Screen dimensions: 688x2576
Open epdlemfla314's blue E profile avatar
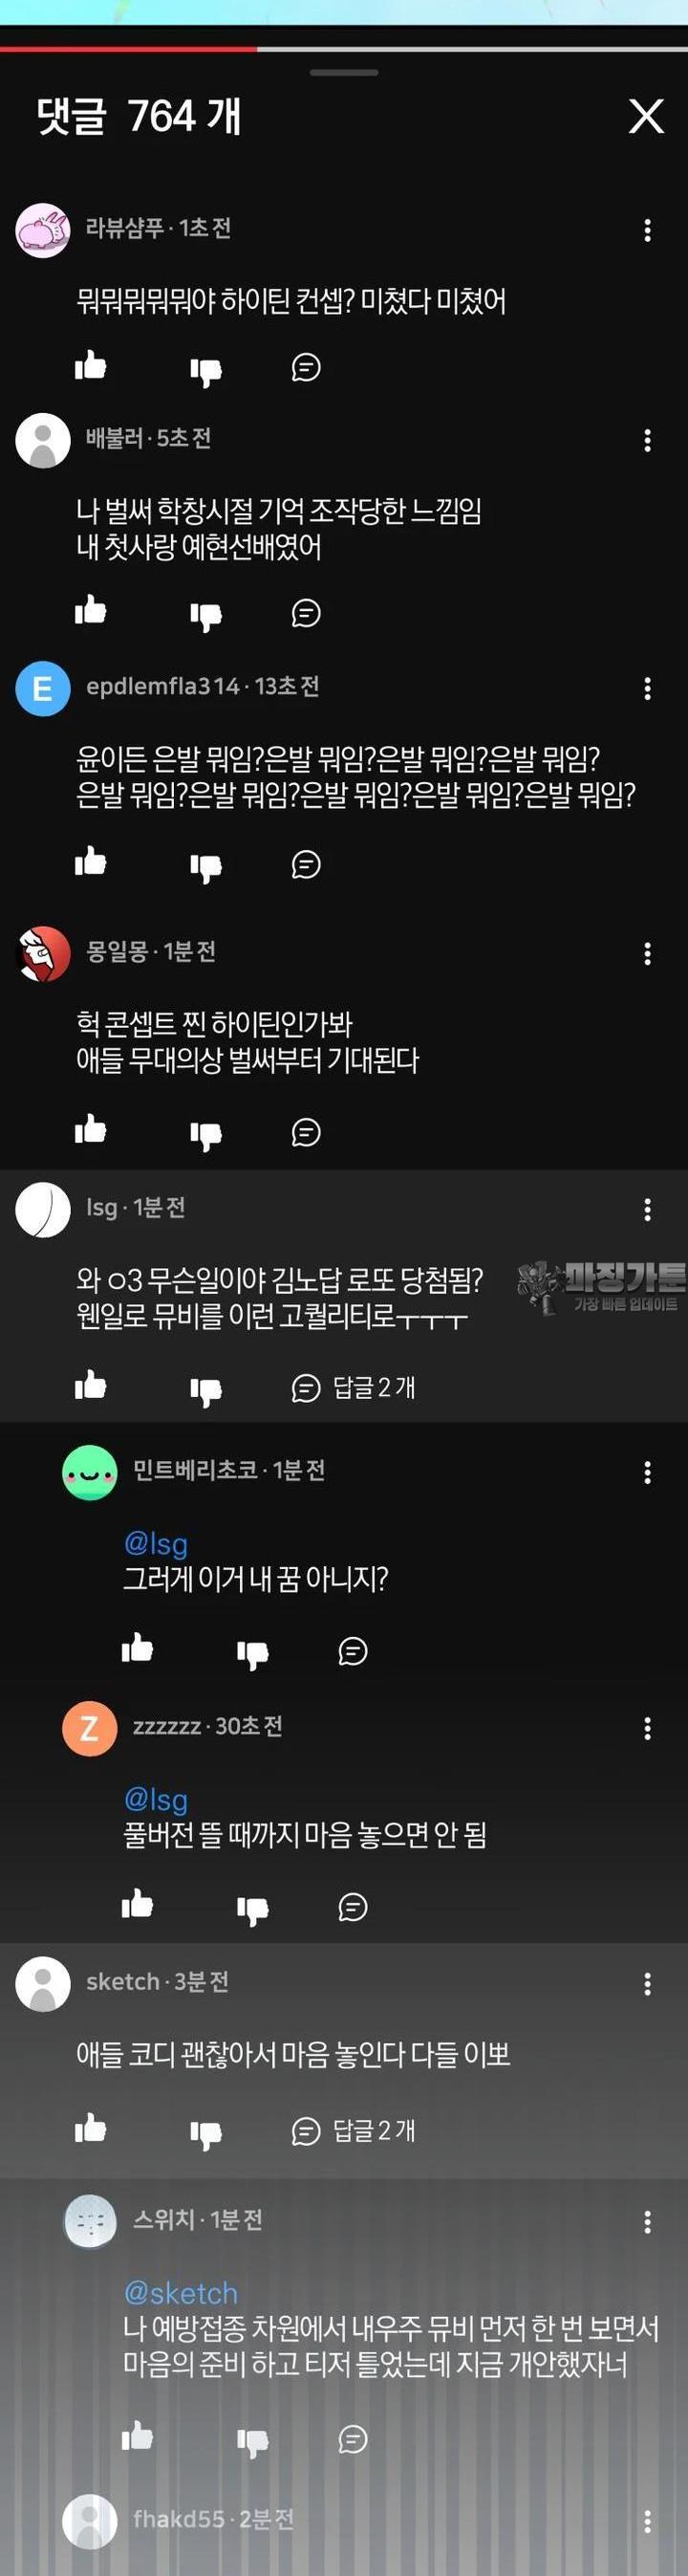pyautogui.click(x=43, y=688)
